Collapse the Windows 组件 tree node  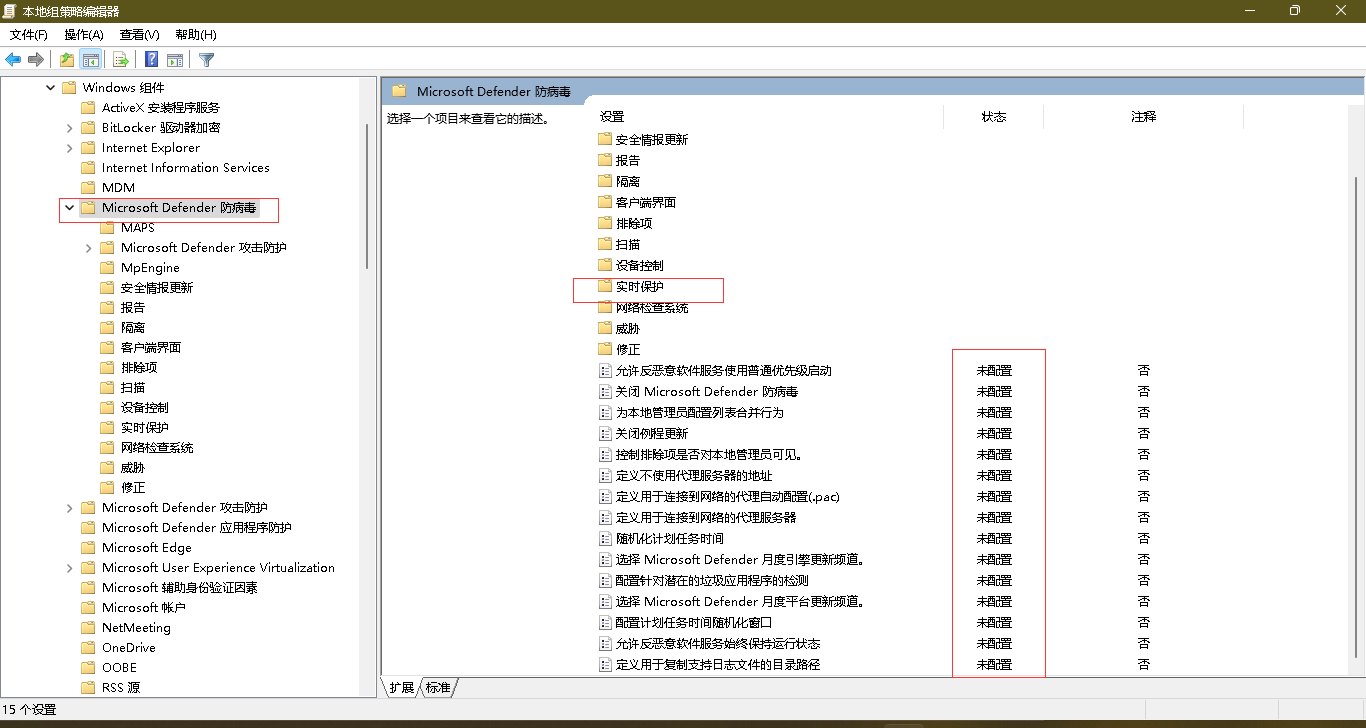(x=50, y=88)
